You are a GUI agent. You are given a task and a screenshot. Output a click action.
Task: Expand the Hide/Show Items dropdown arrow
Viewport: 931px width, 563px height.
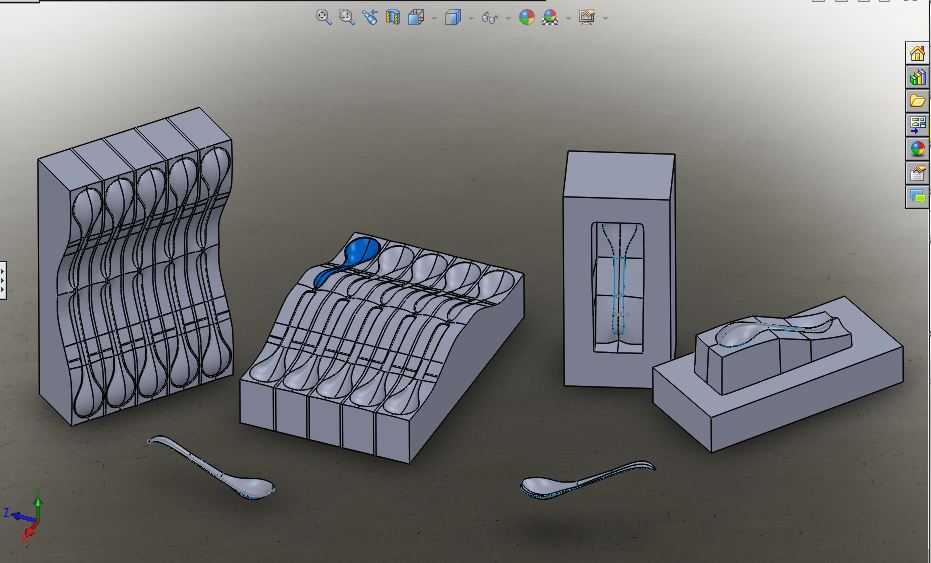coord(508,18)
